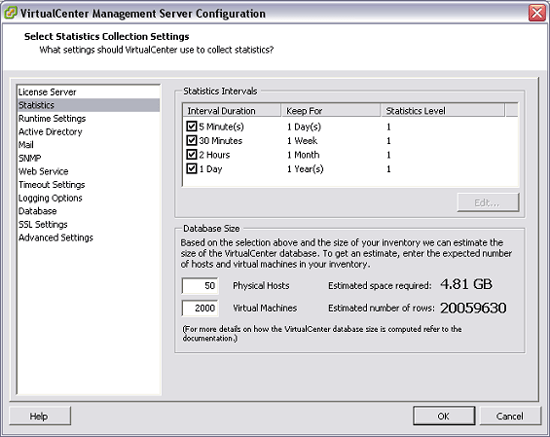This screenshot has height=437, width=550.
Task: Click the Interval Duration column header
Action: 232,111
